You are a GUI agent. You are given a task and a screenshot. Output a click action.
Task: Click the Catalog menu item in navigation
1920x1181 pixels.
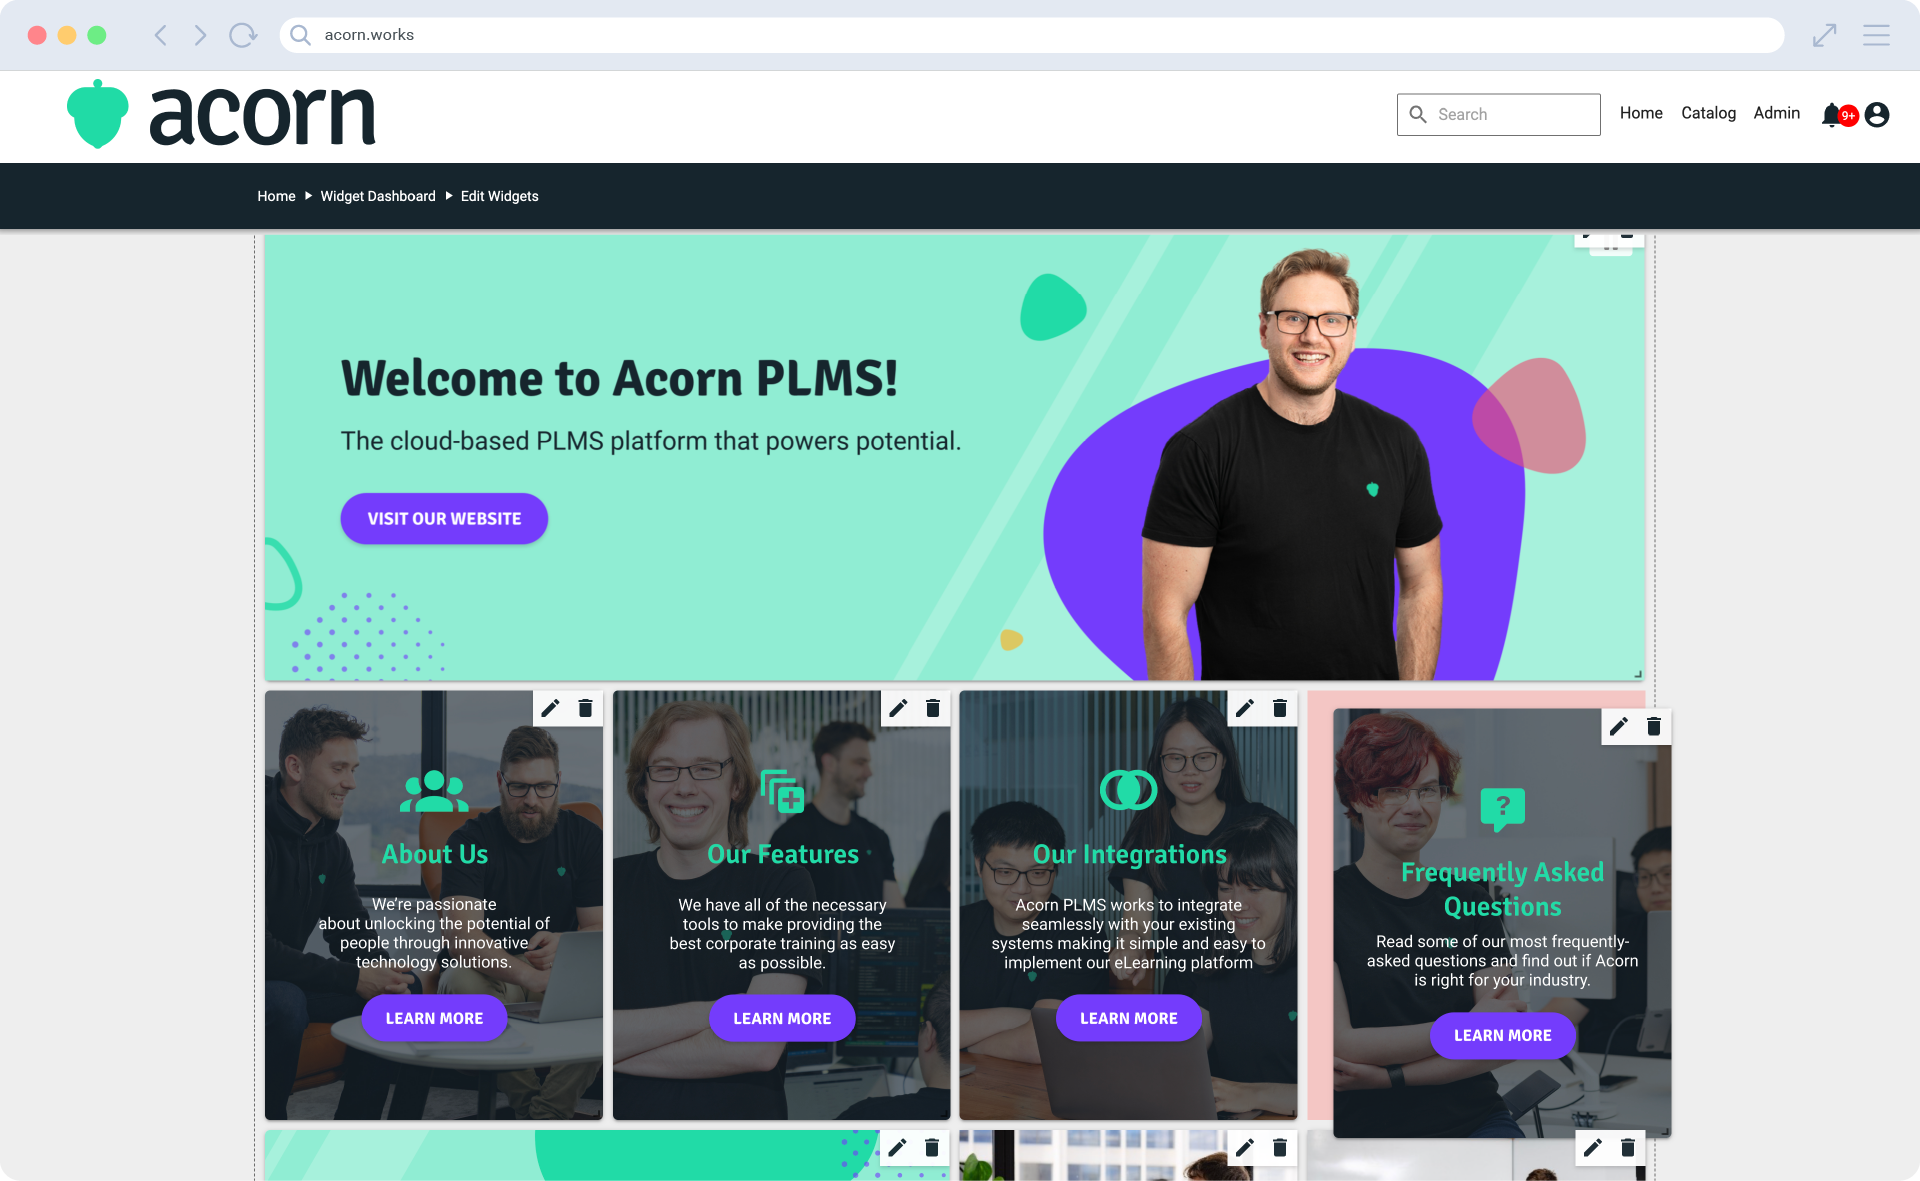coord(1707,114)
